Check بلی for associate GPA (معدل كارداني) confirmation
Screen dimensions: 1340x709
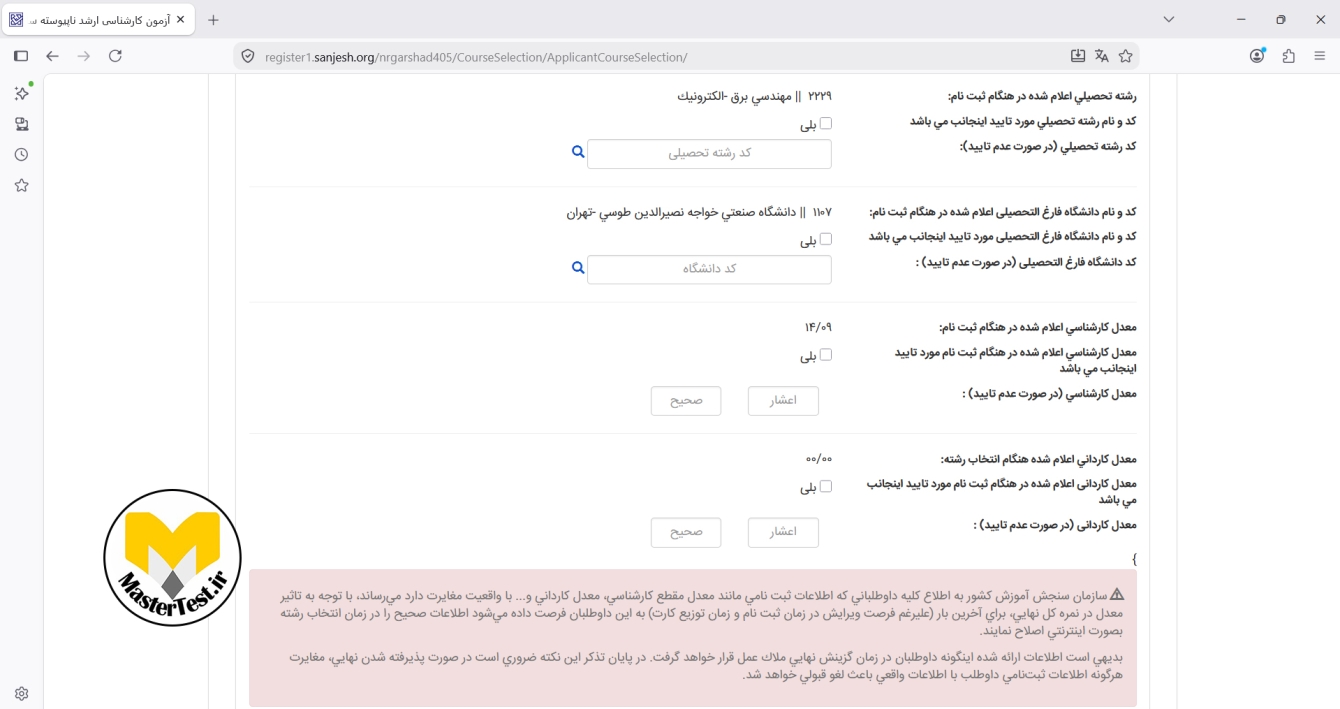click(825, 487)
